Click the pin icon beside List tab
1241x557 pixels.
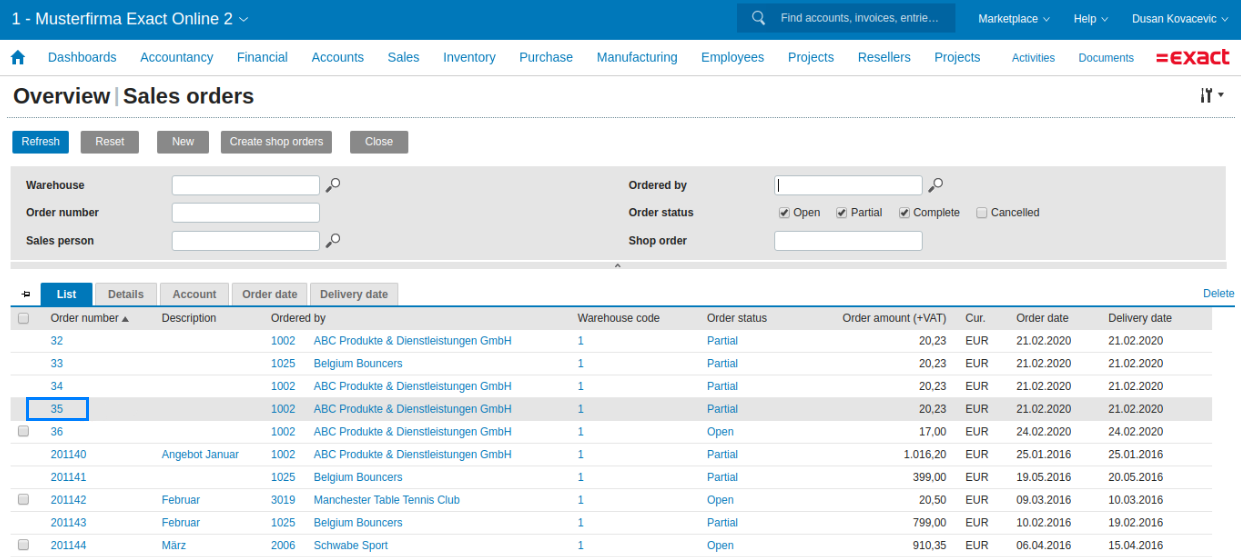point(26,294)
